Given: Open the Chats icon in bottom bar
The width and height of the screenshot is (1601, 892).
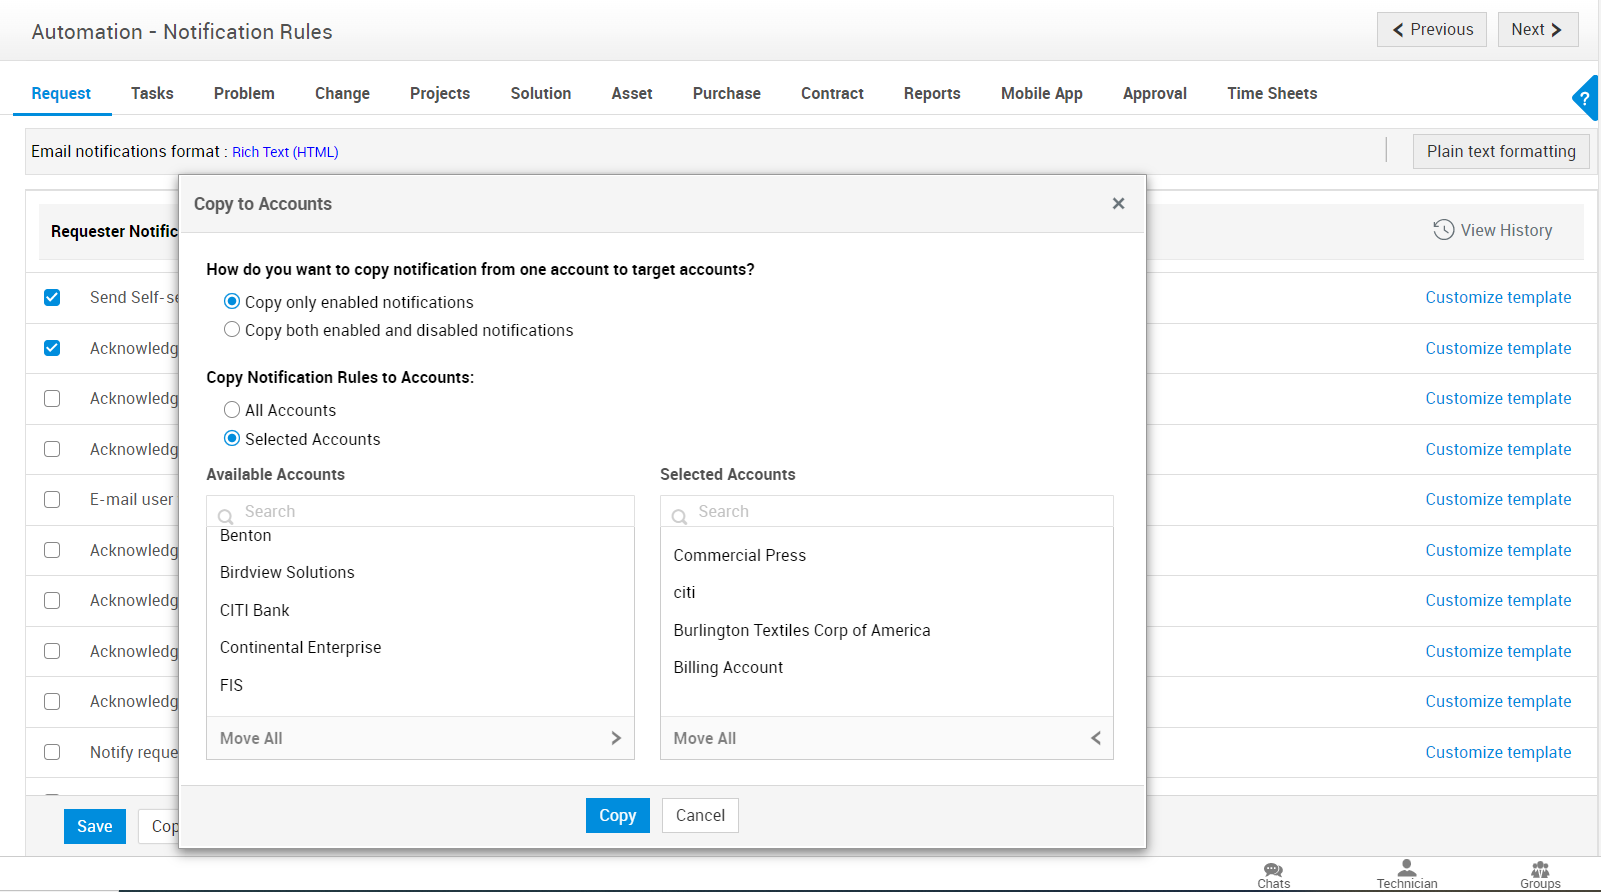Looking at the screenshot, I should 1273,870.
